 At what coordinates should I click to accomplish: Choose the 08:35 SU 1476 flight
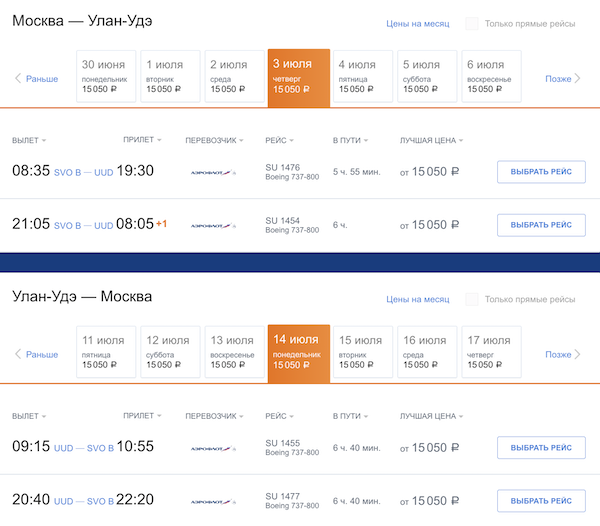541,172
